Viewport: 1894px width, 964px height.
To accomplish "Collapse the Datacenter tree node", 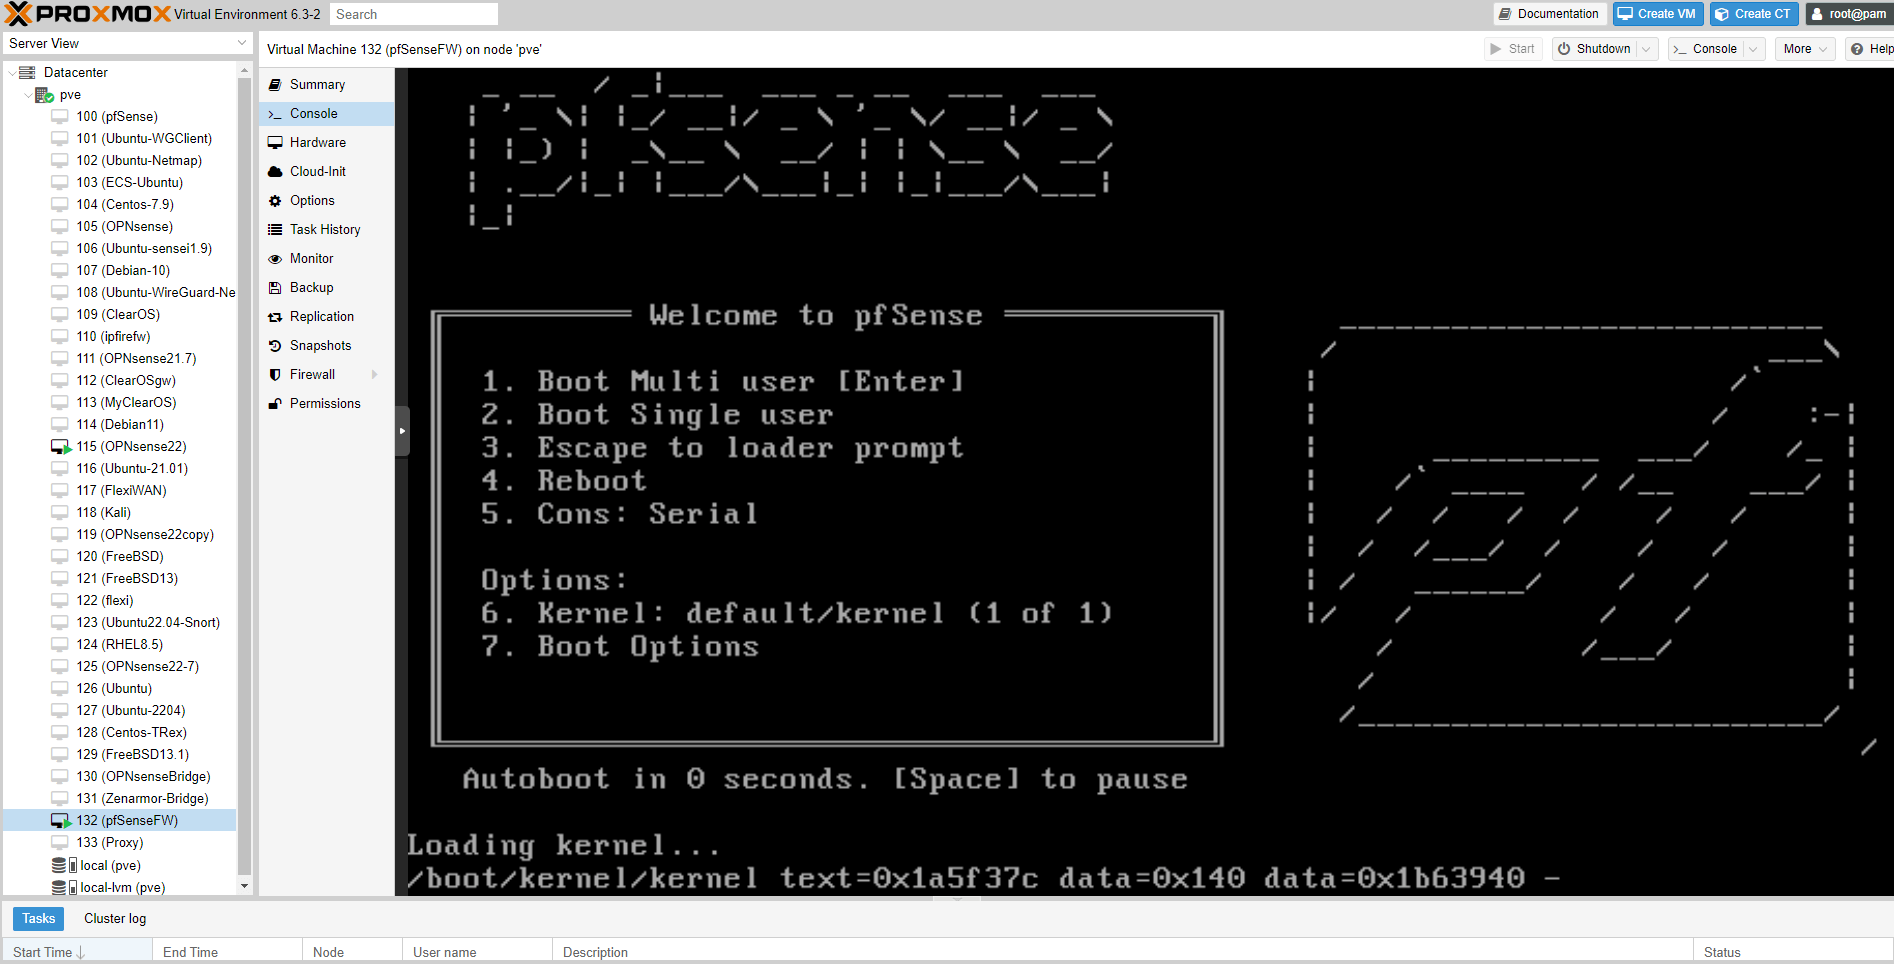I will (11, 72).
